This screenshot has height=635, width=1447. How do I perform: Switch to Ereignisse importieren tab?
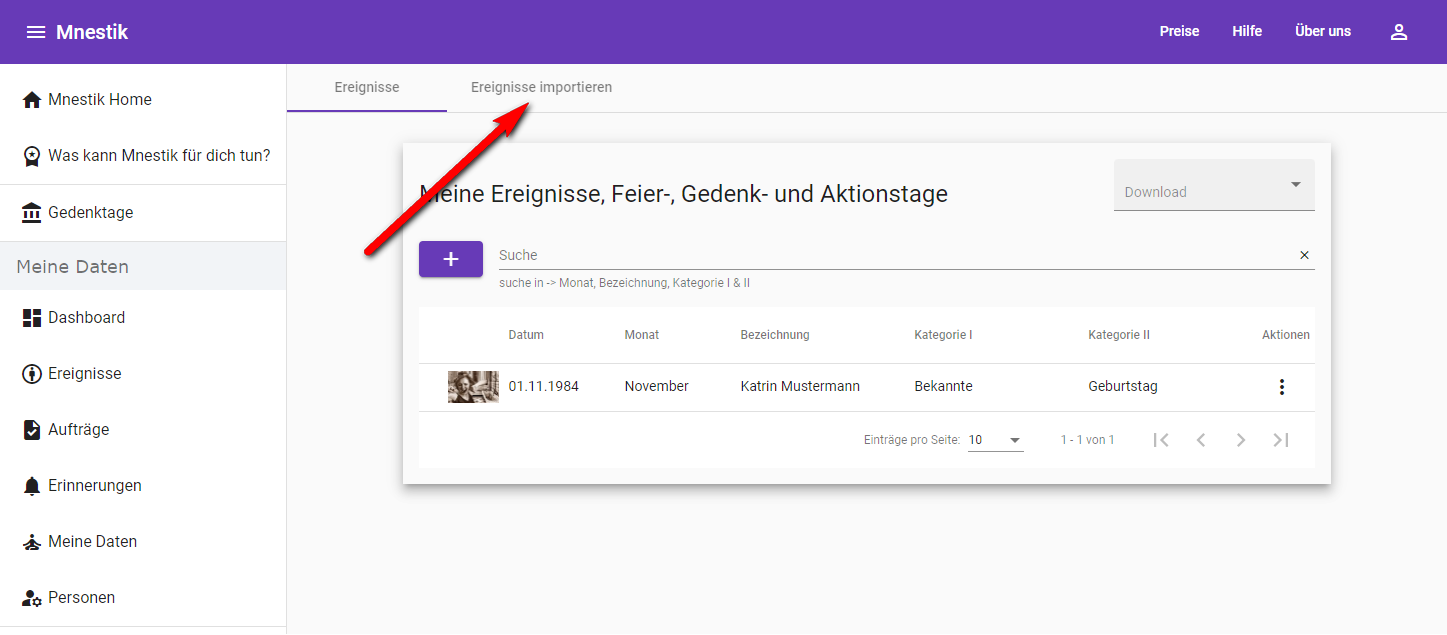[541, 88]
